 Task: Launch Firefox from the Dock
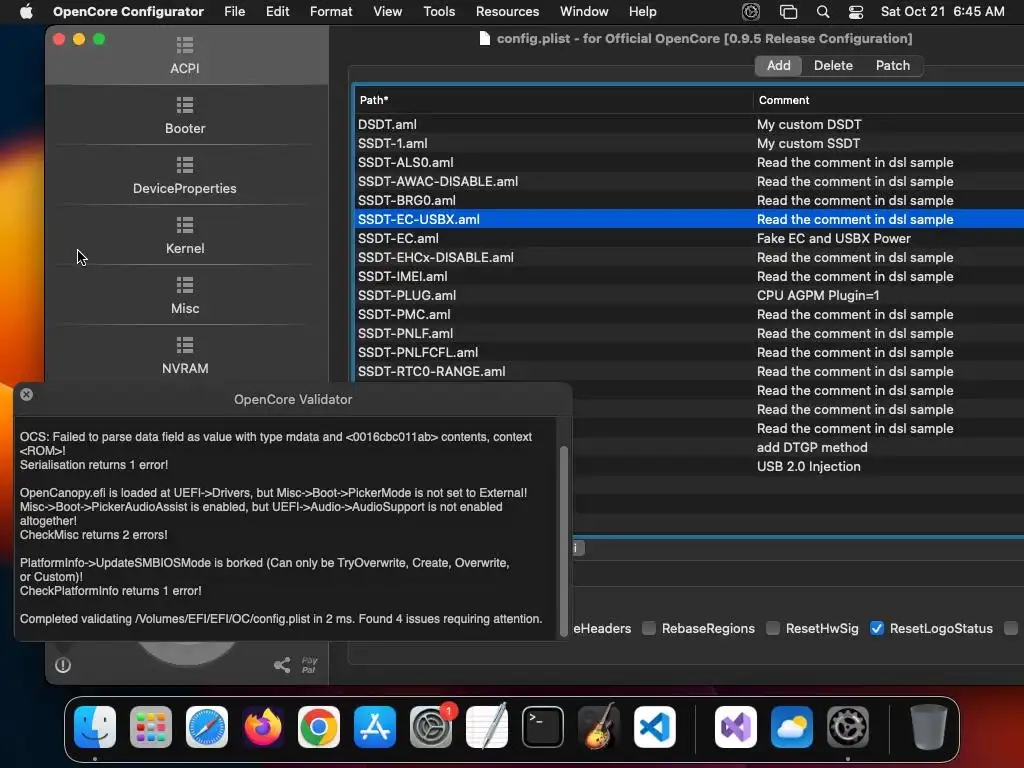point(263,727)
